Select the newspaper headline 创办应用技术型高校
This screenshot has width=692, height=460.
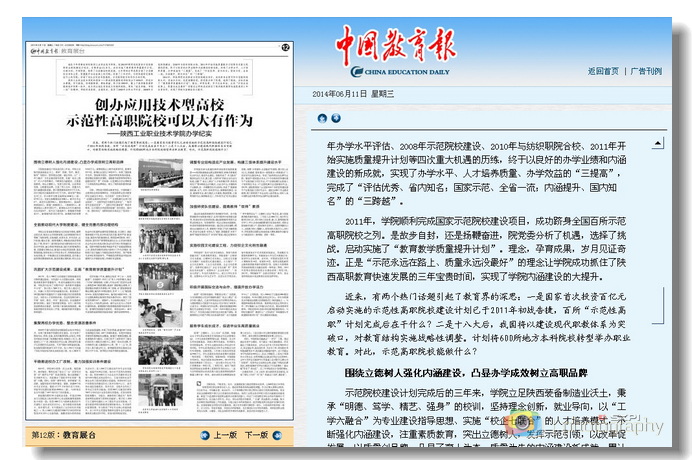click(x=158, y=103)
